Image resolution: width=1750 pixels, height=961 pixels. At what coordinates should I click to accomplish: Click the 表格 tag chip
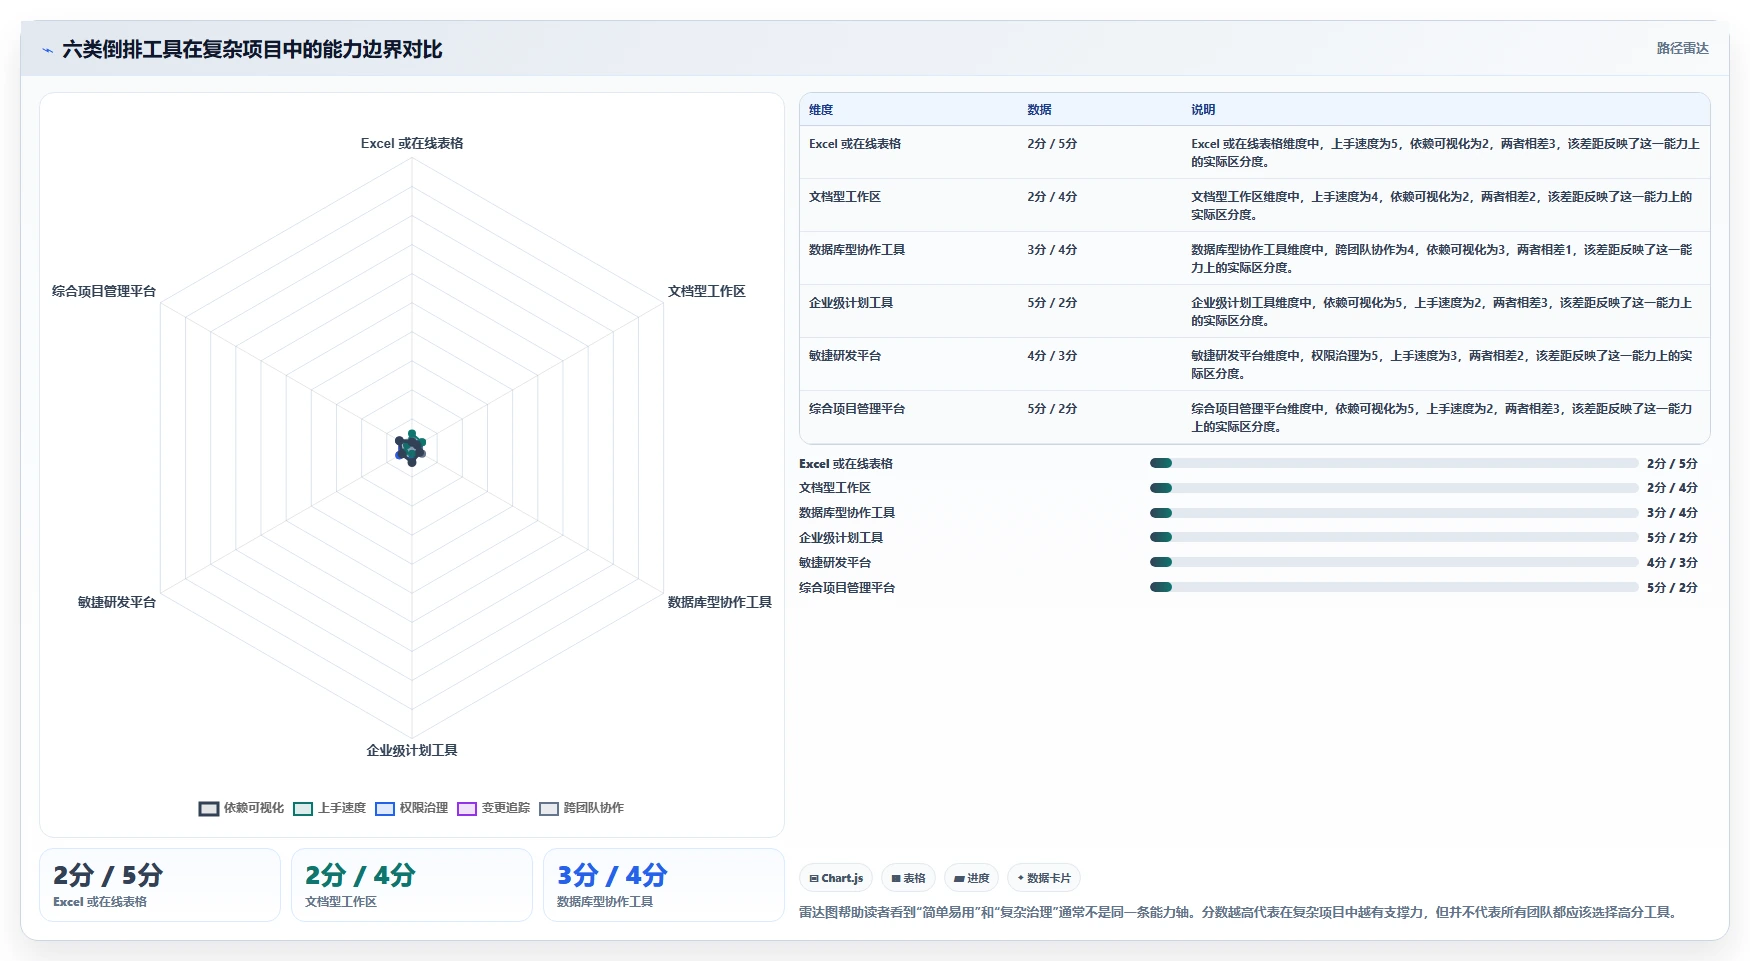(908, 878)
